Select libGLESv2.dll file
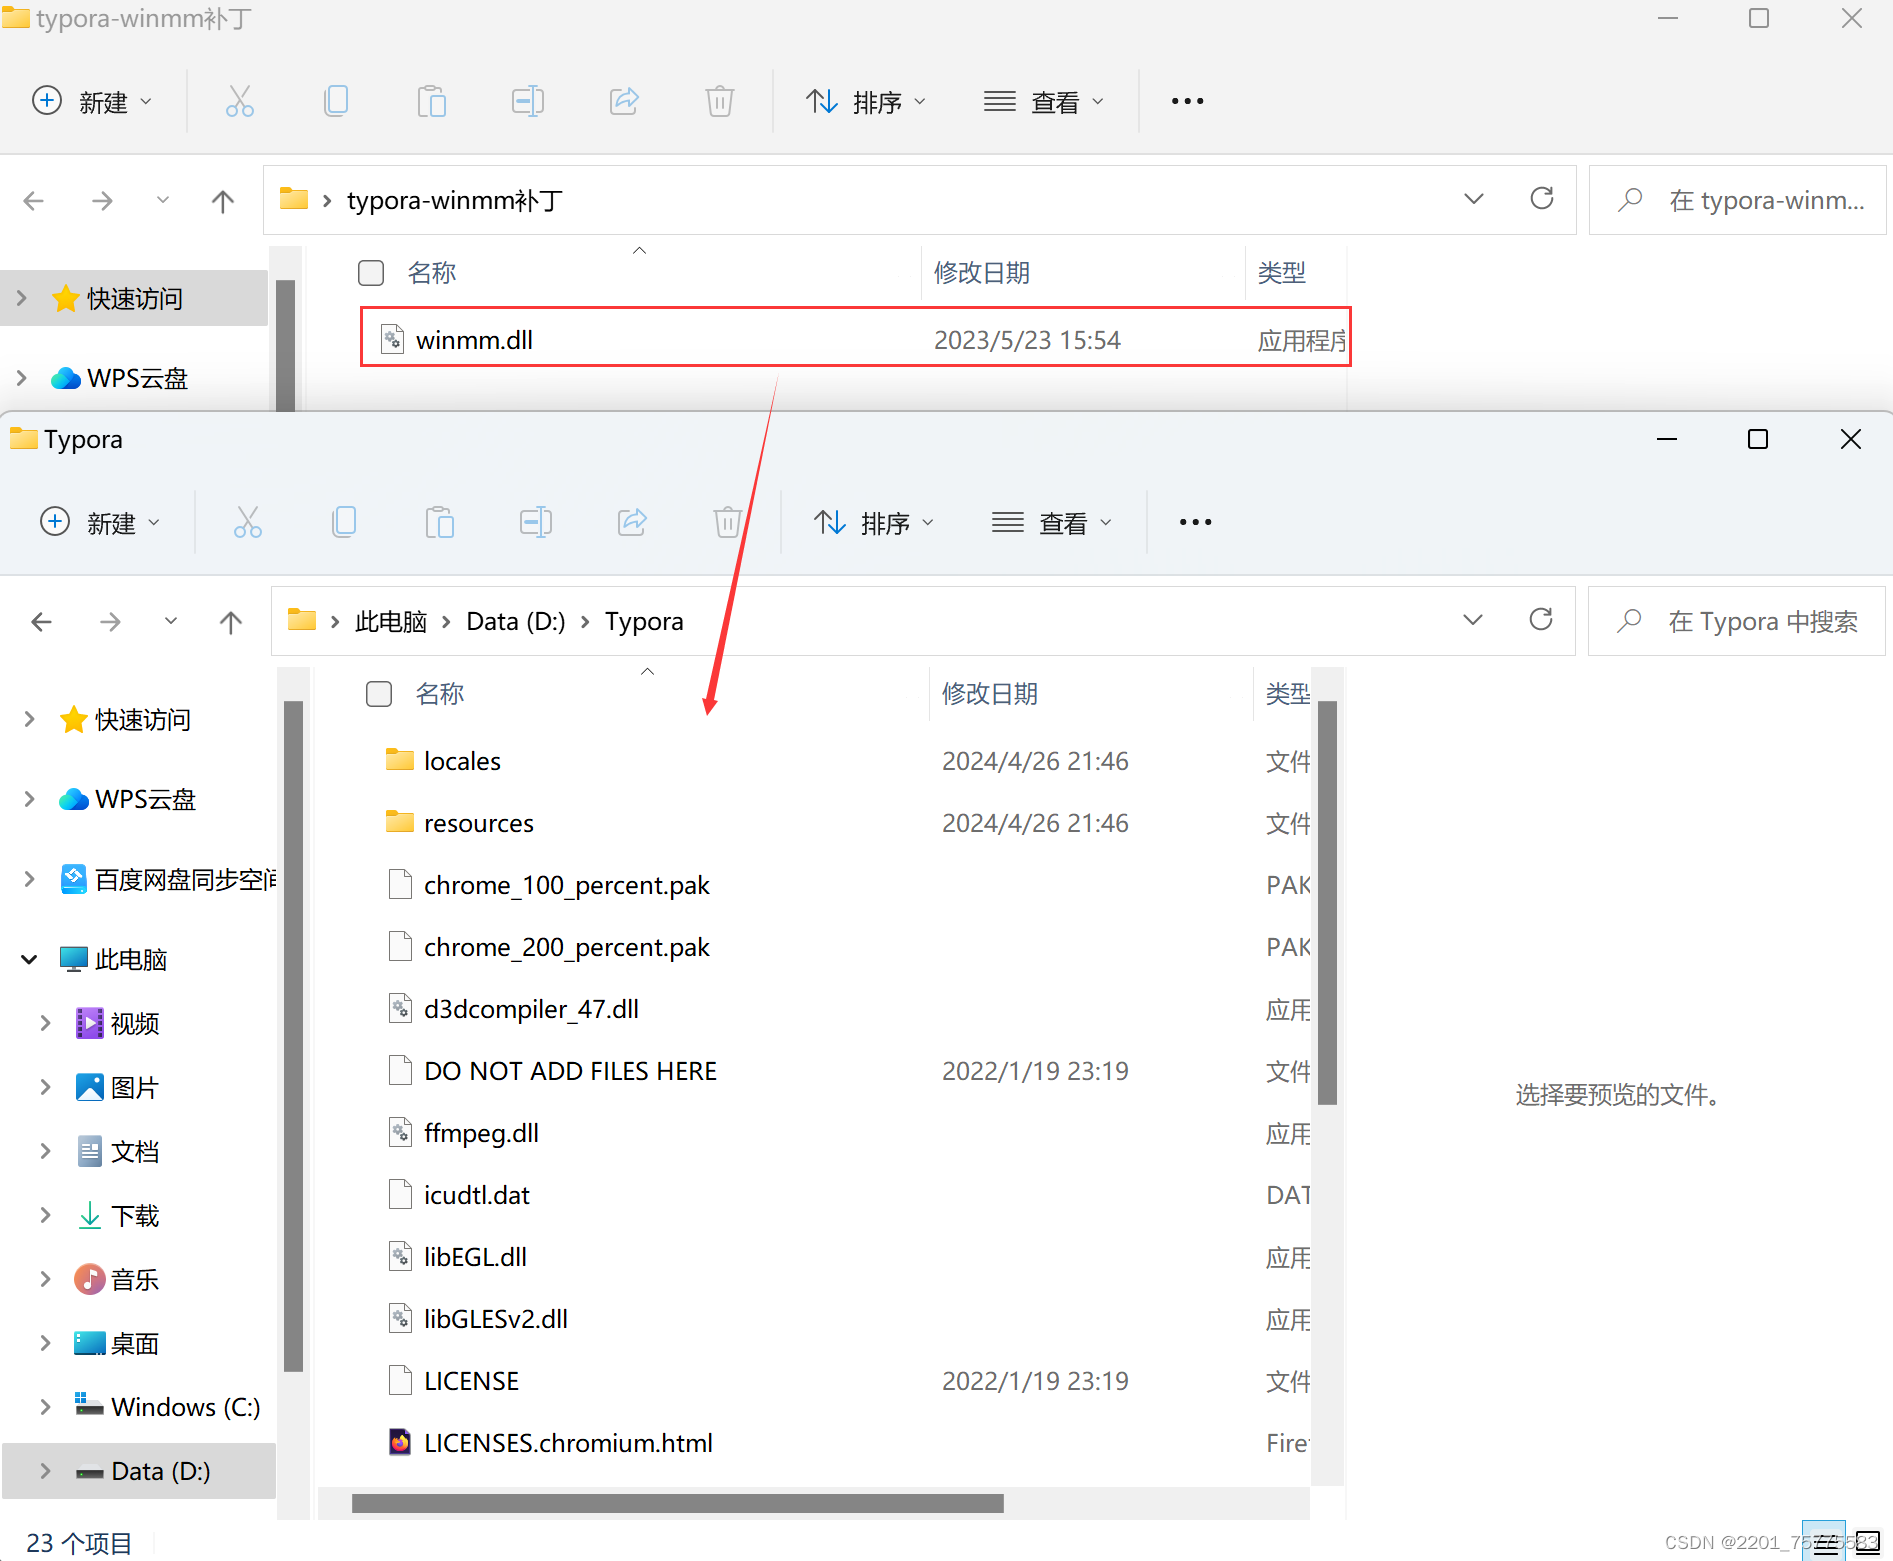 coord(495,1318)
